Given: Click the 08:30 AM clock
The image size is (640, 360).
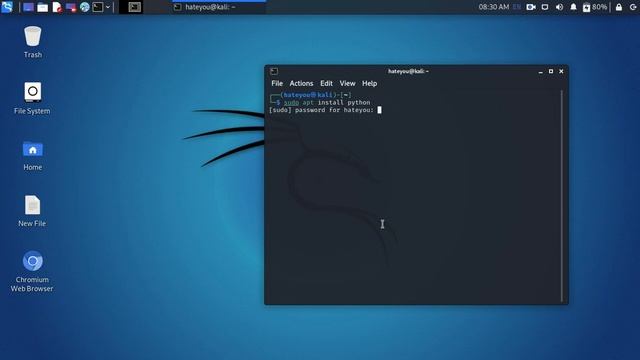Looking at the screenshot, I should coord(493,7).
